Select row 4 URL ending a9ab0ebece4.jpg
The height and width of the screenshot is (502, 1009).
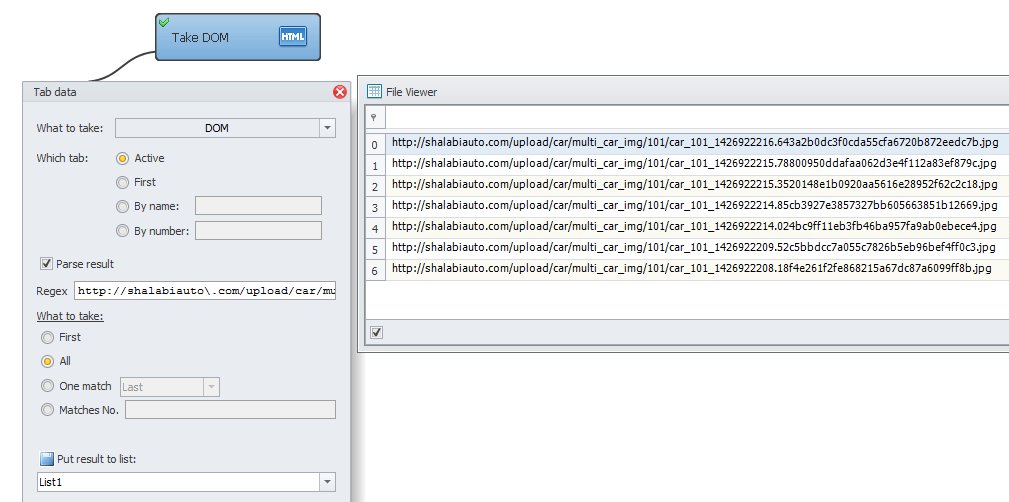(x=697, y=227)
